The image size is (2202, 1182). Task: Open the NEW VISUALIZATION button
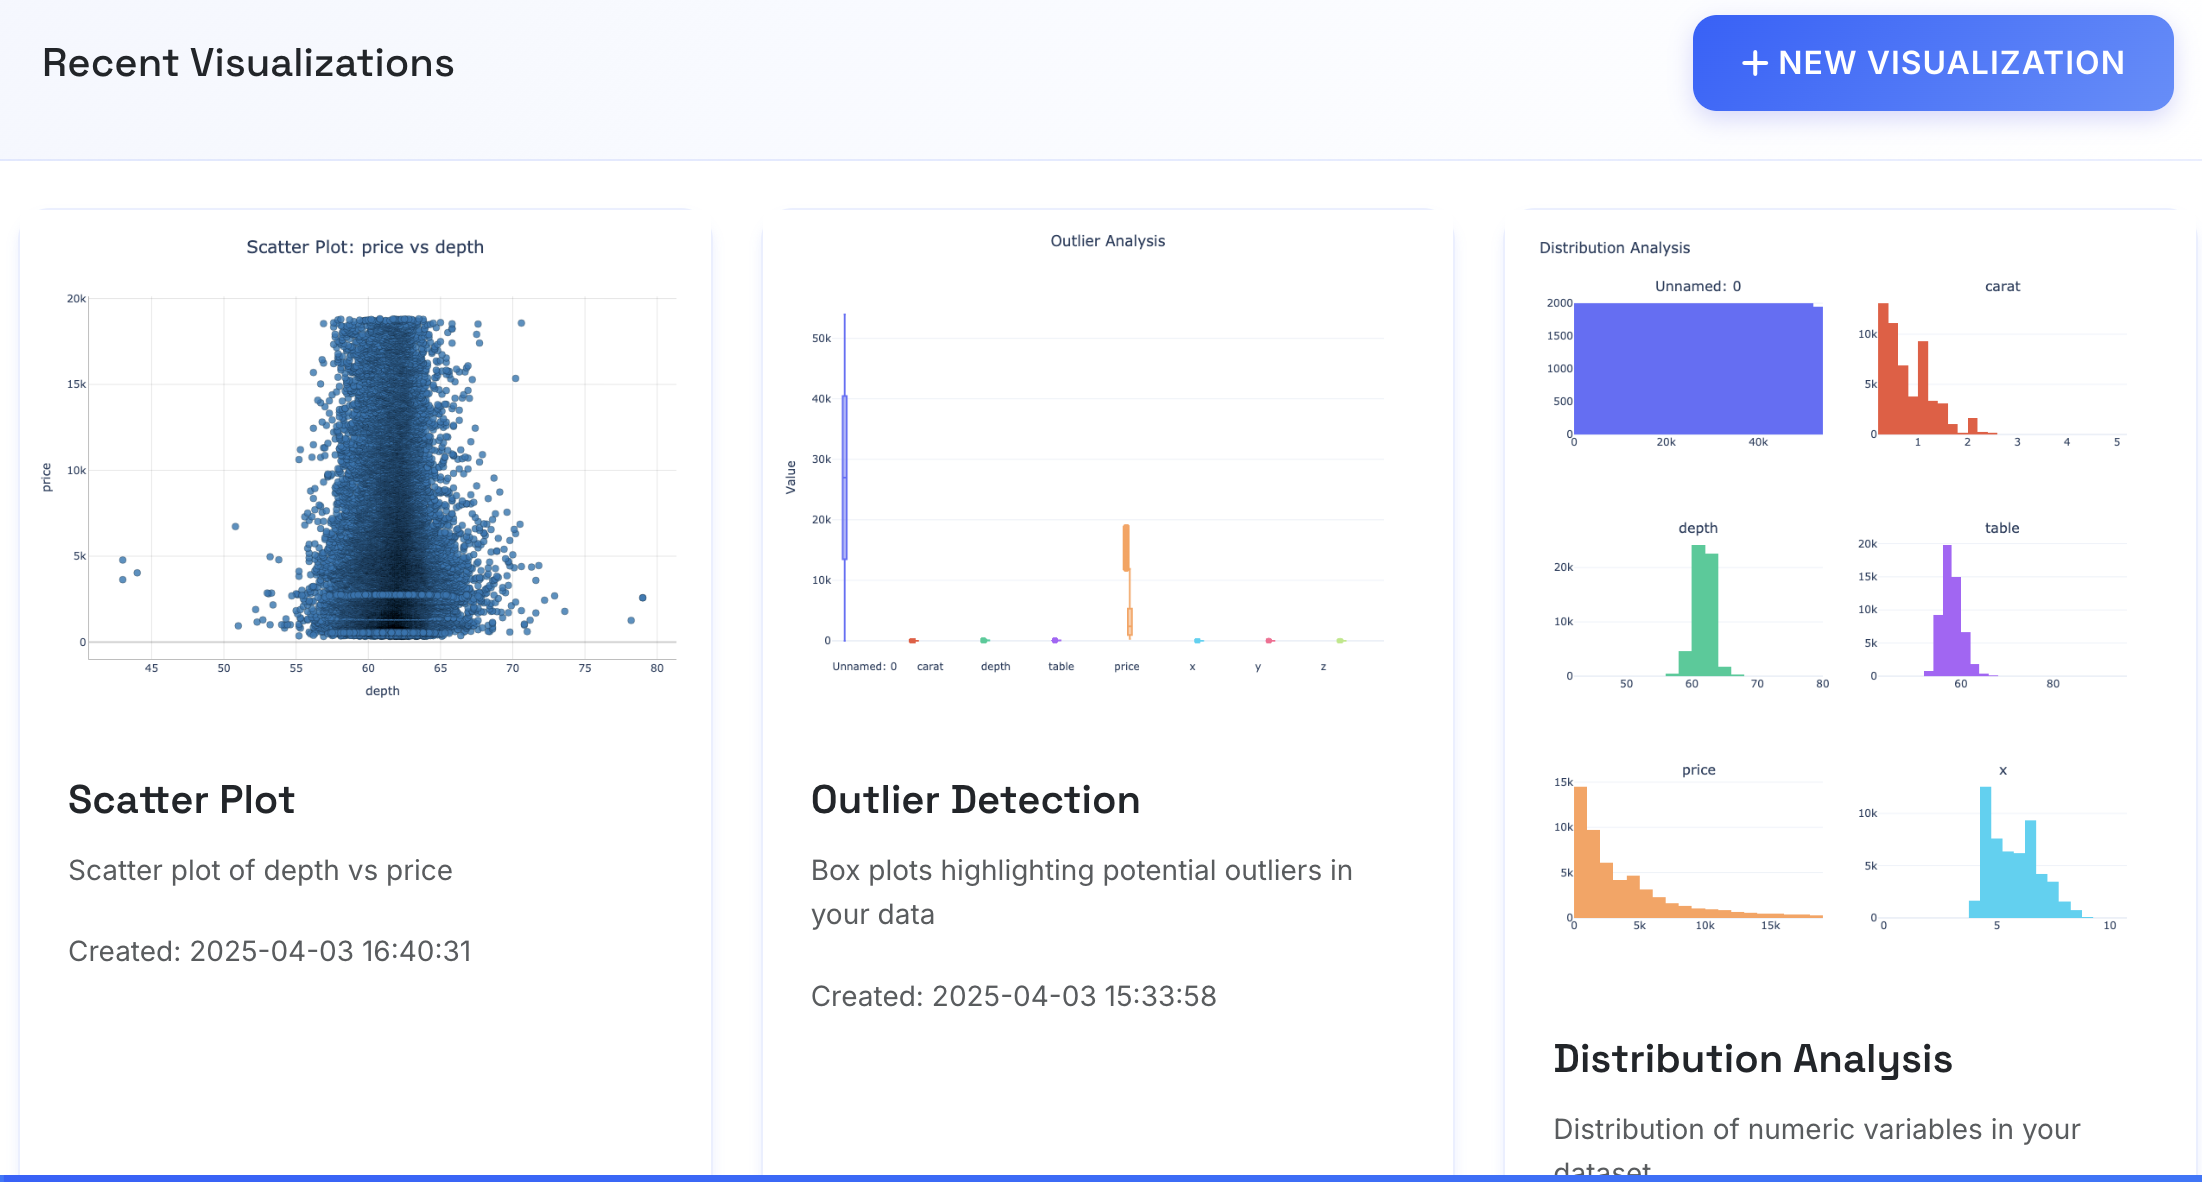[x=1931, y=62]
